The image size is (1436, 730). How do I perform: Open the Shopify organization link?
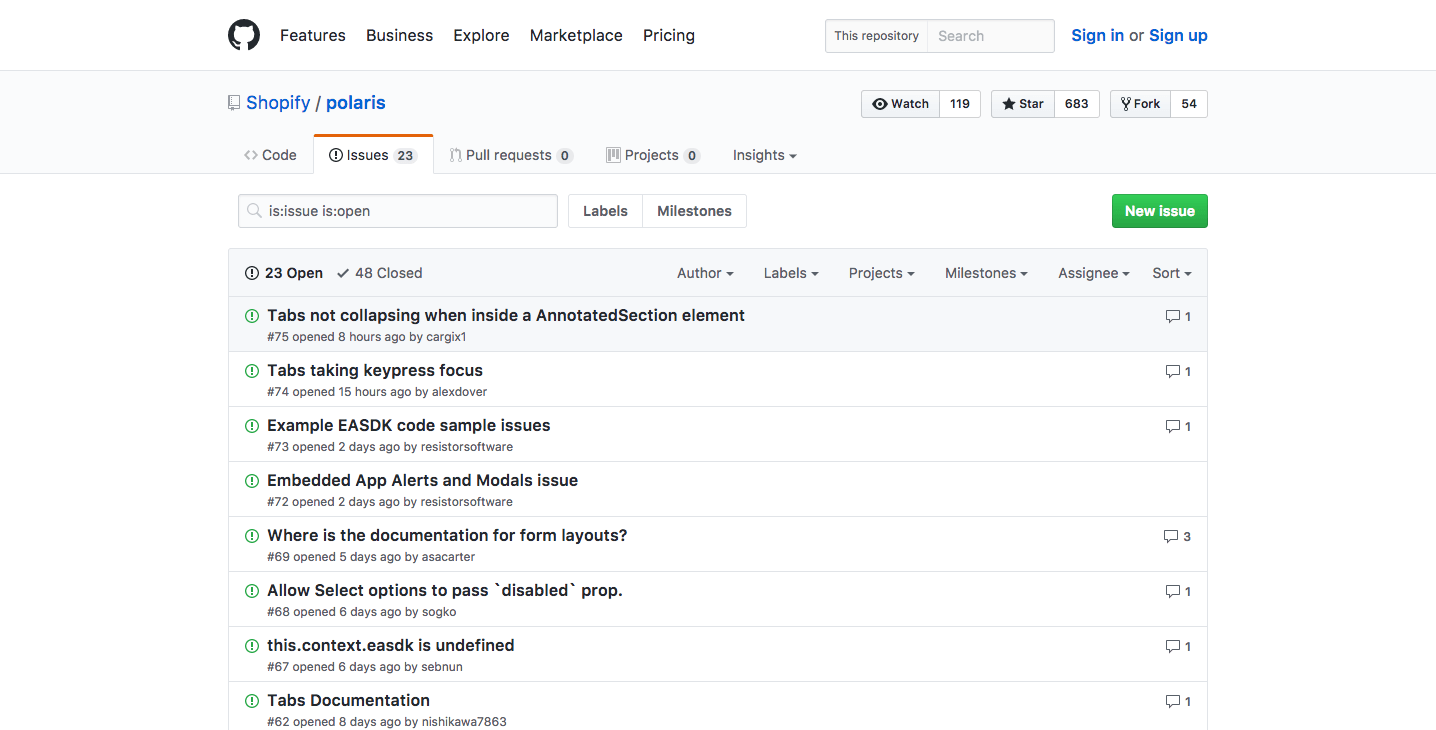278,103
